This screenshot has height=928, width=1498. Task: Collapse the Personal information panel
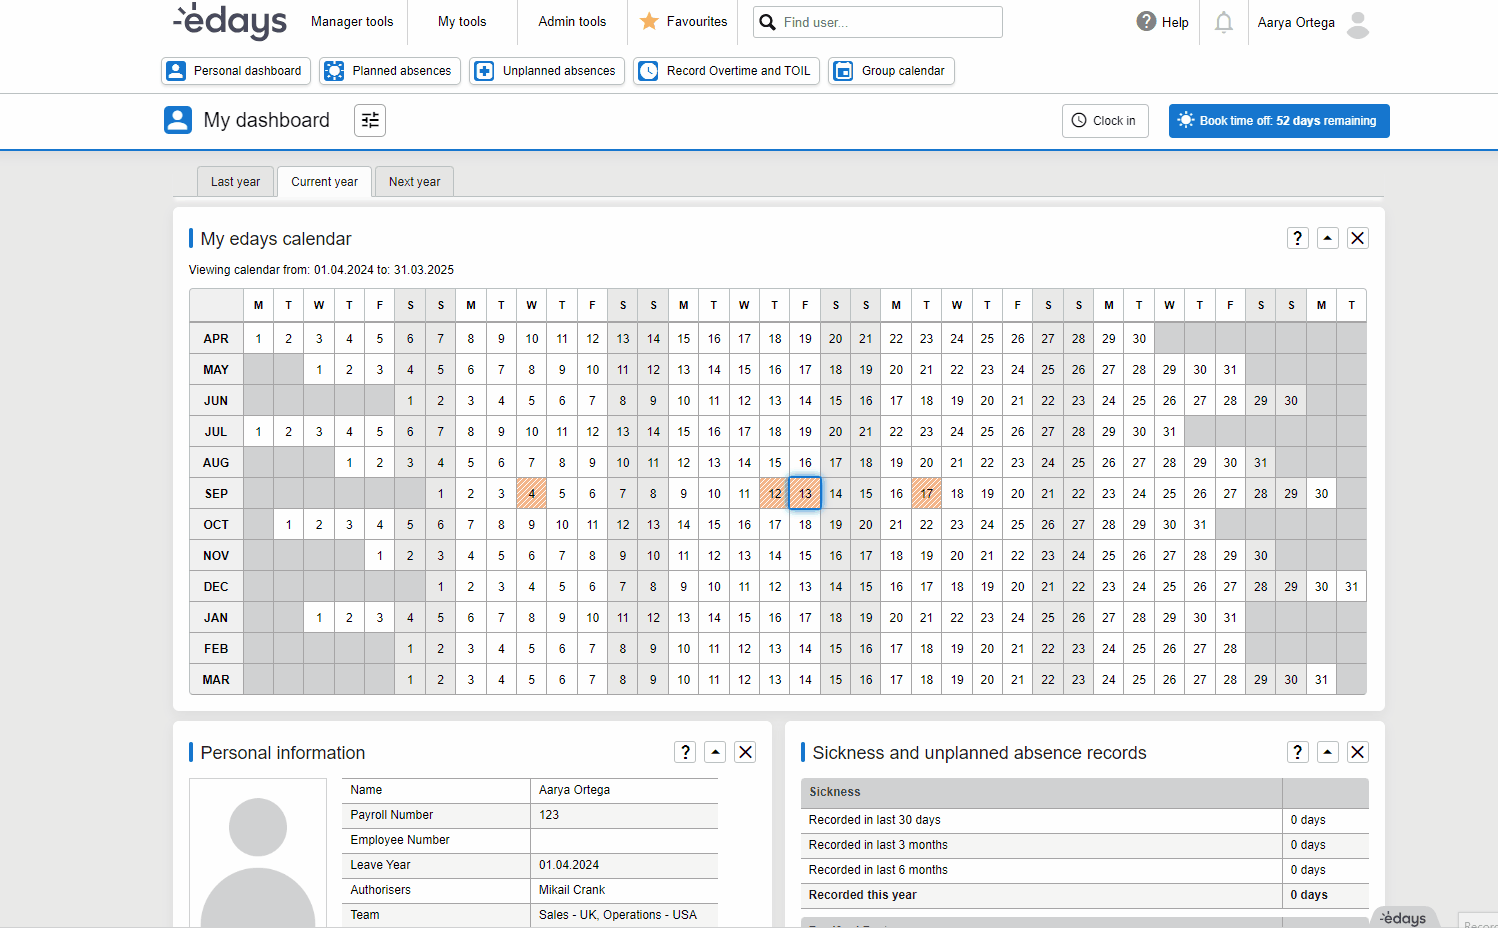[x=715, y=752]
